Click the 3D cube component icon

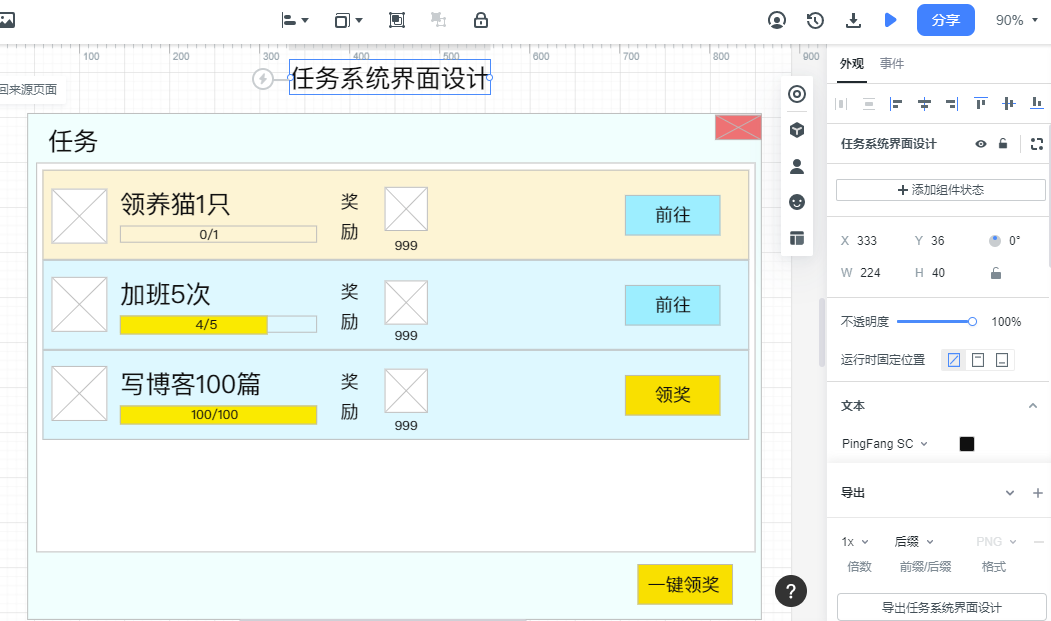pyautogui.click(x=797, y=130)
